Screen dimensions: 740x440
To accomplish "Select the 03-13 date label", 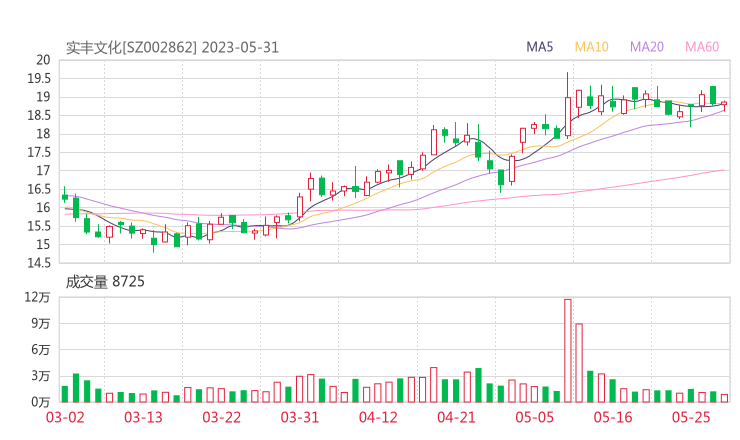I will tap(142, 417).
